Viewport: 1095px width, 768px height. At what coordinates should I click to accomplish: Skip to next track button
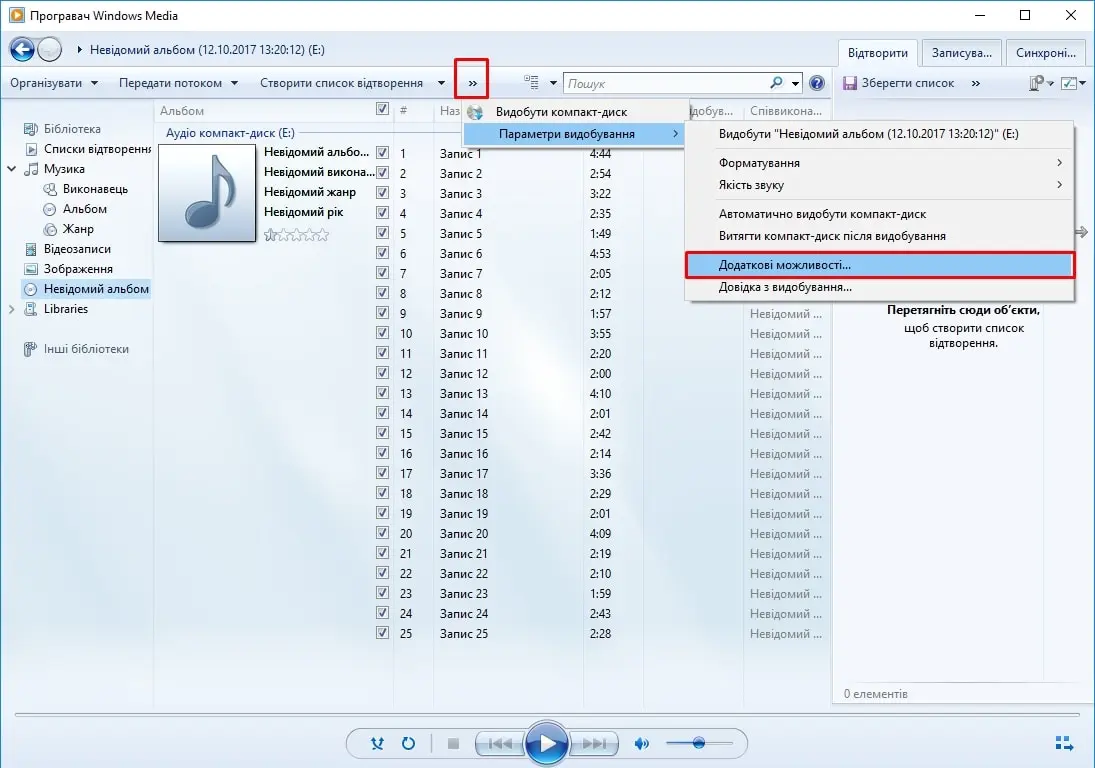594,744
